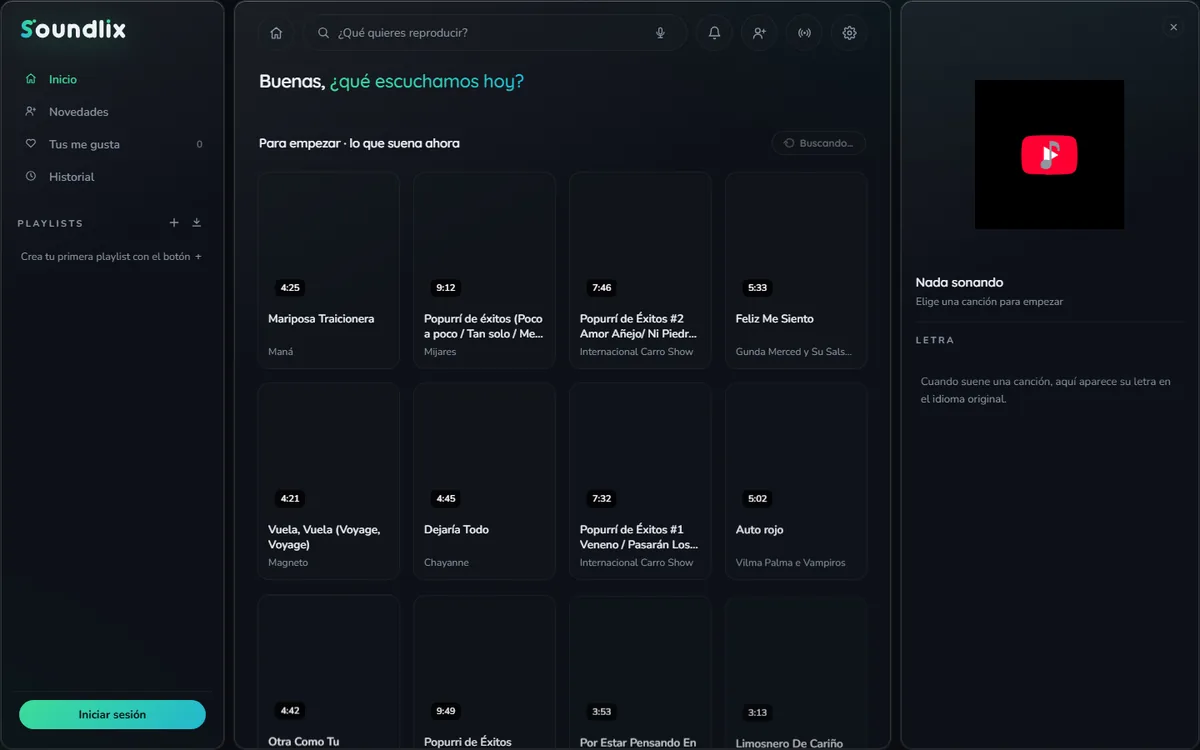The height and width of the screenshot is (750, 1200).
Task: Click the Maná artist name
Action: point(281,352)
